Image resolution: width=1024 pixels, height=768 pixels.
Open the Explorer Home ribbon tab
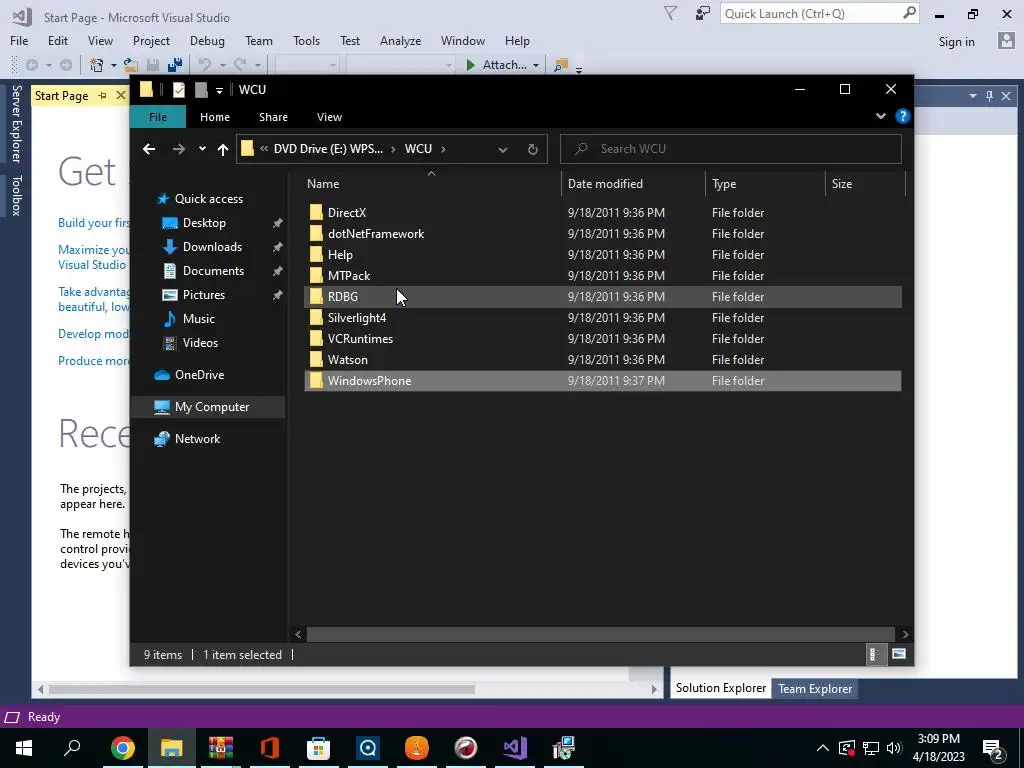tap(215, 117)
